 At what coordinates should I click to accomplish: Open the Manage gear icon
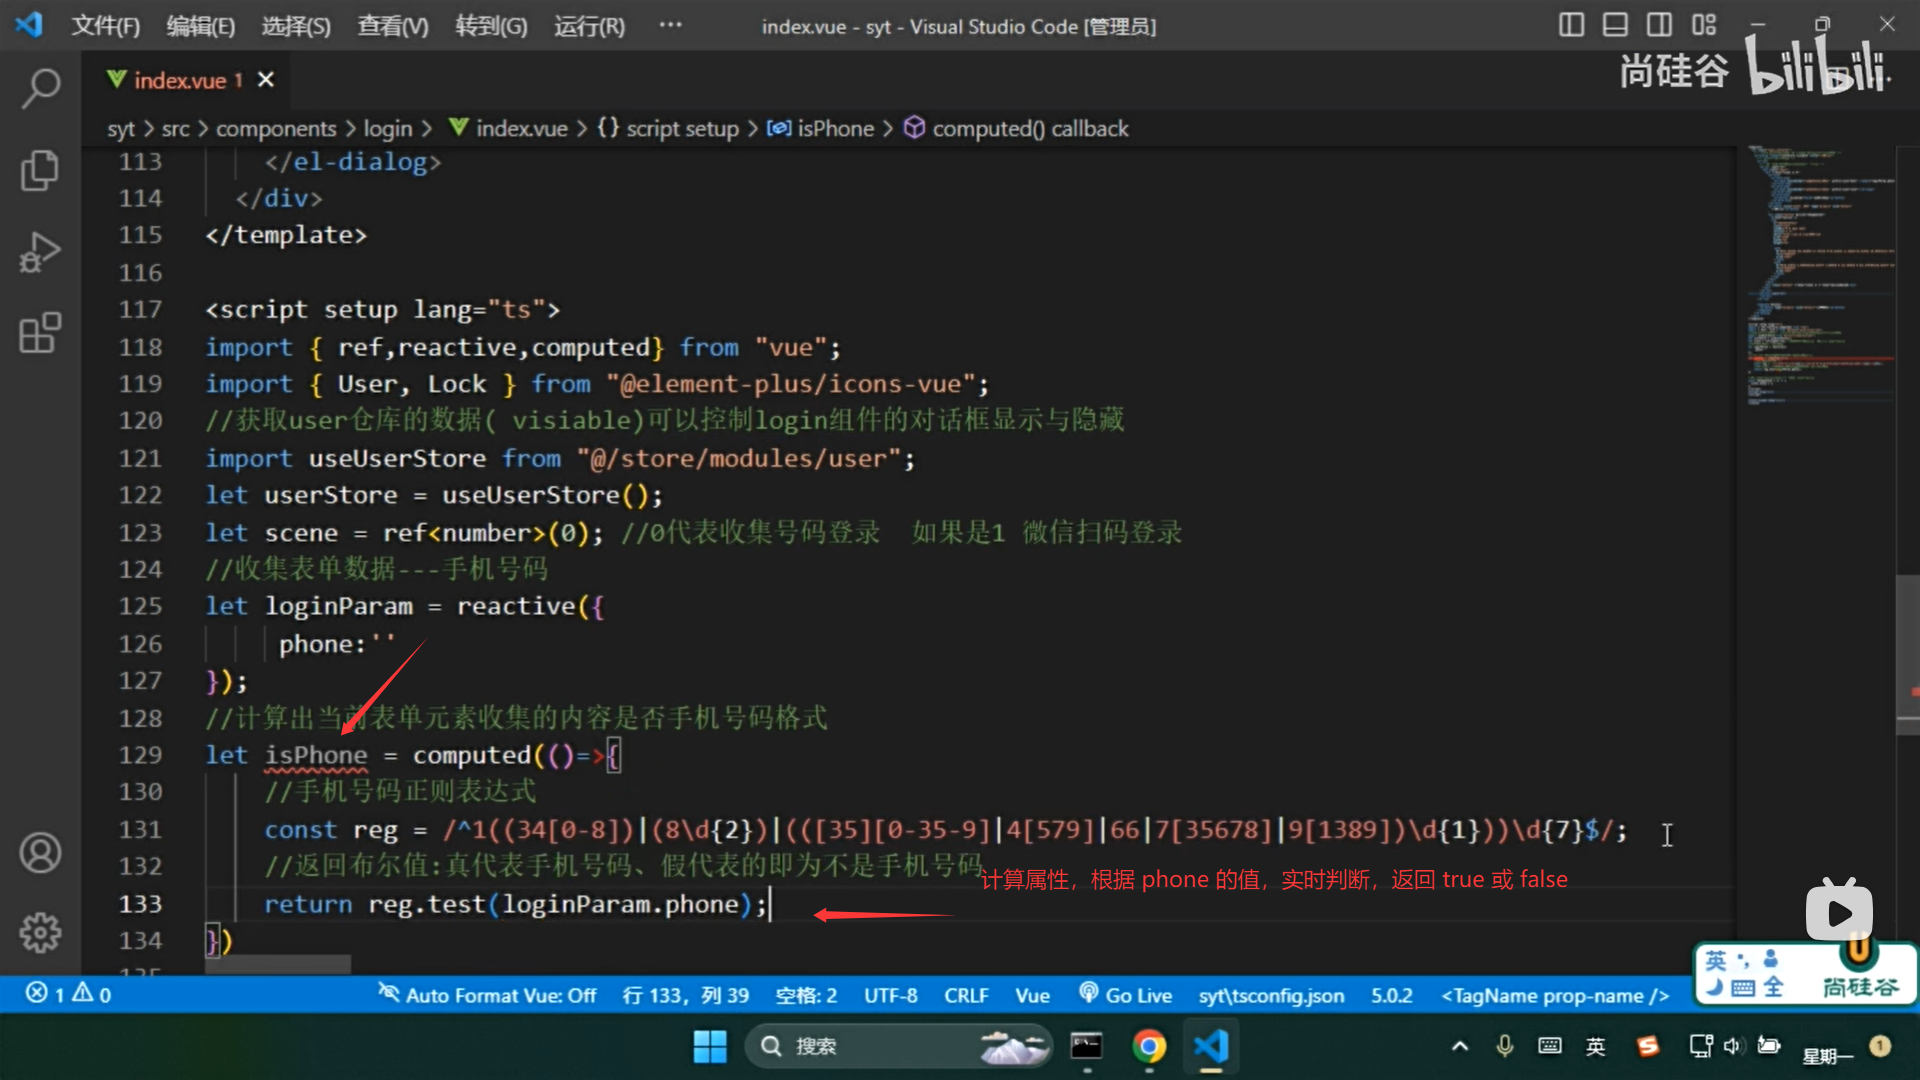coord(40,932)
